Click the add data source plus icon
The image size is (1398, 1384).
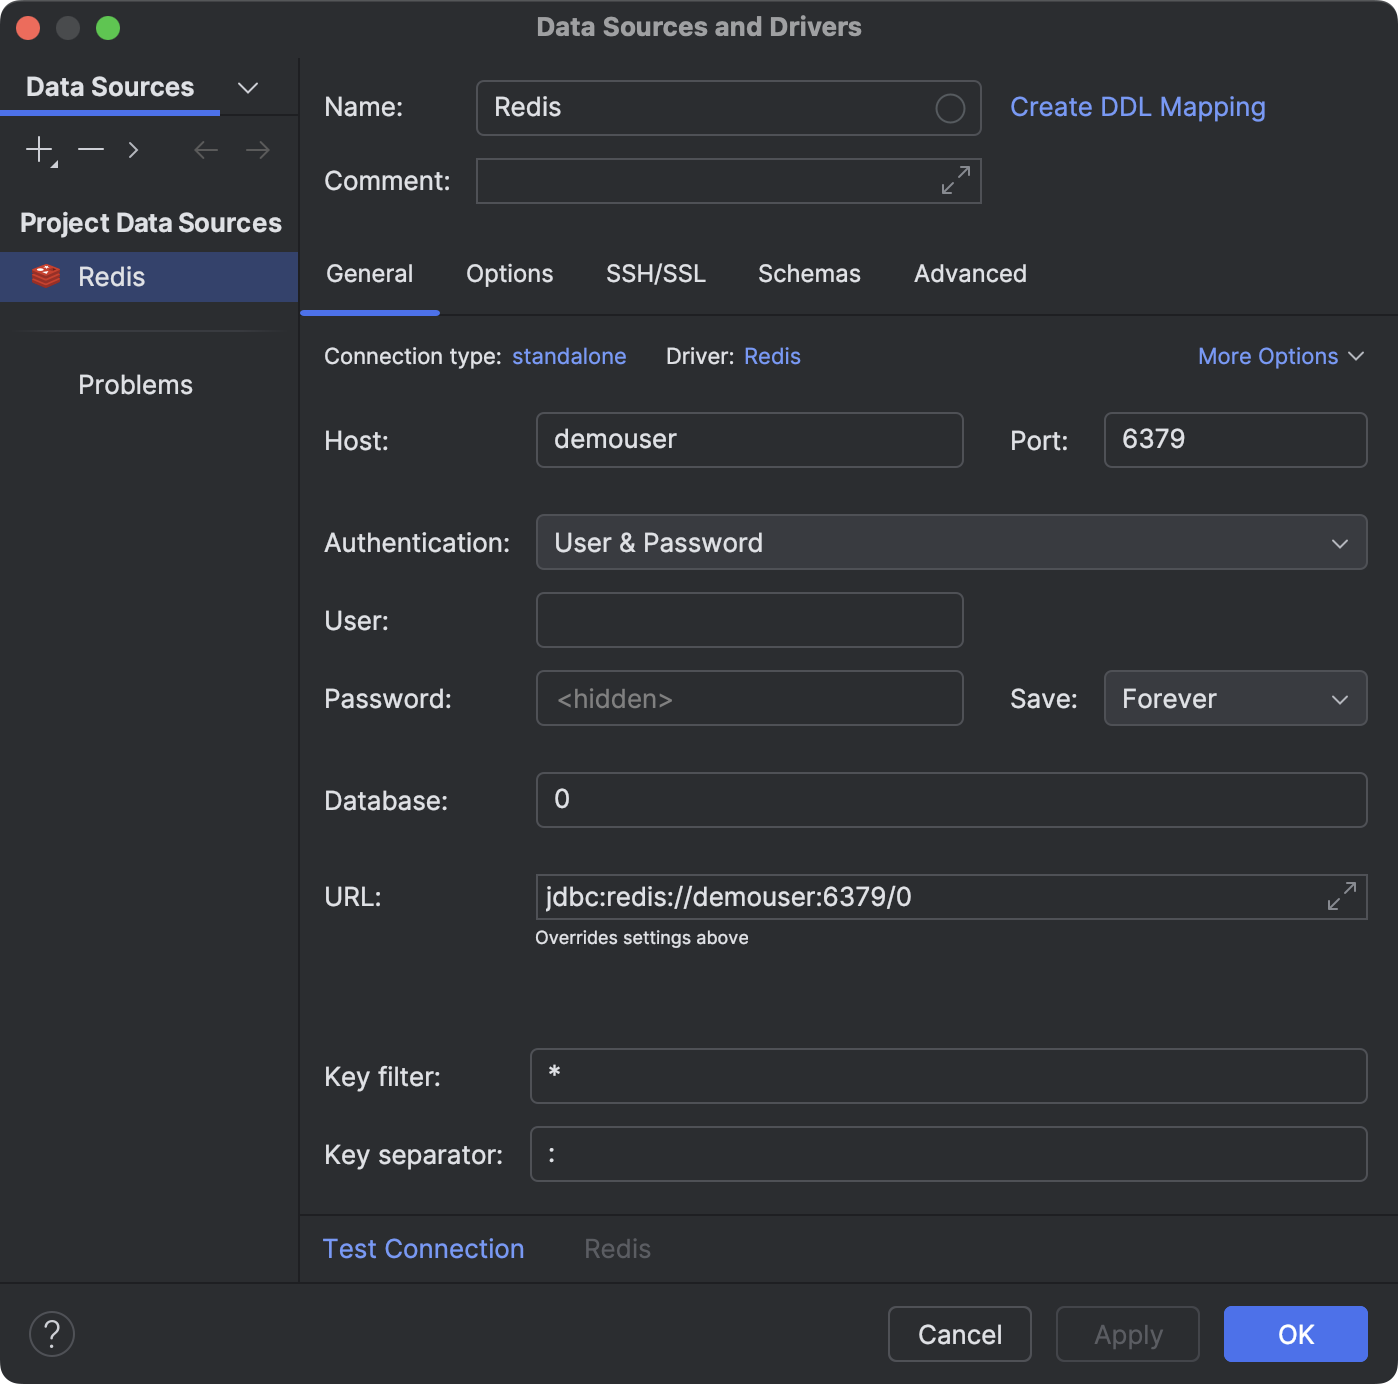(40, 150)
